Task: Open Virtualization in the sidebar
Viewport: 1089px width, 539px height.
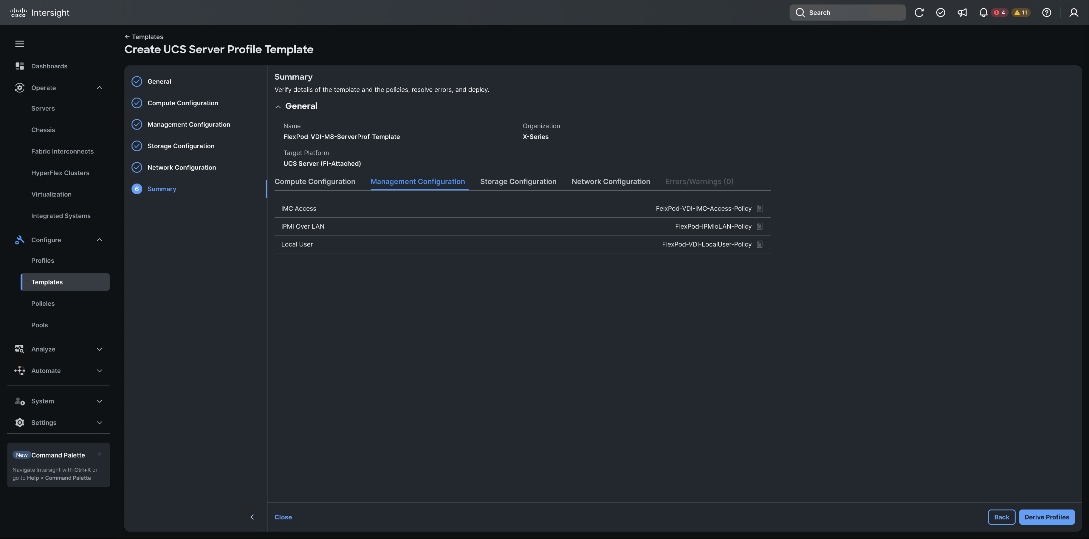Action: point(51,194)
